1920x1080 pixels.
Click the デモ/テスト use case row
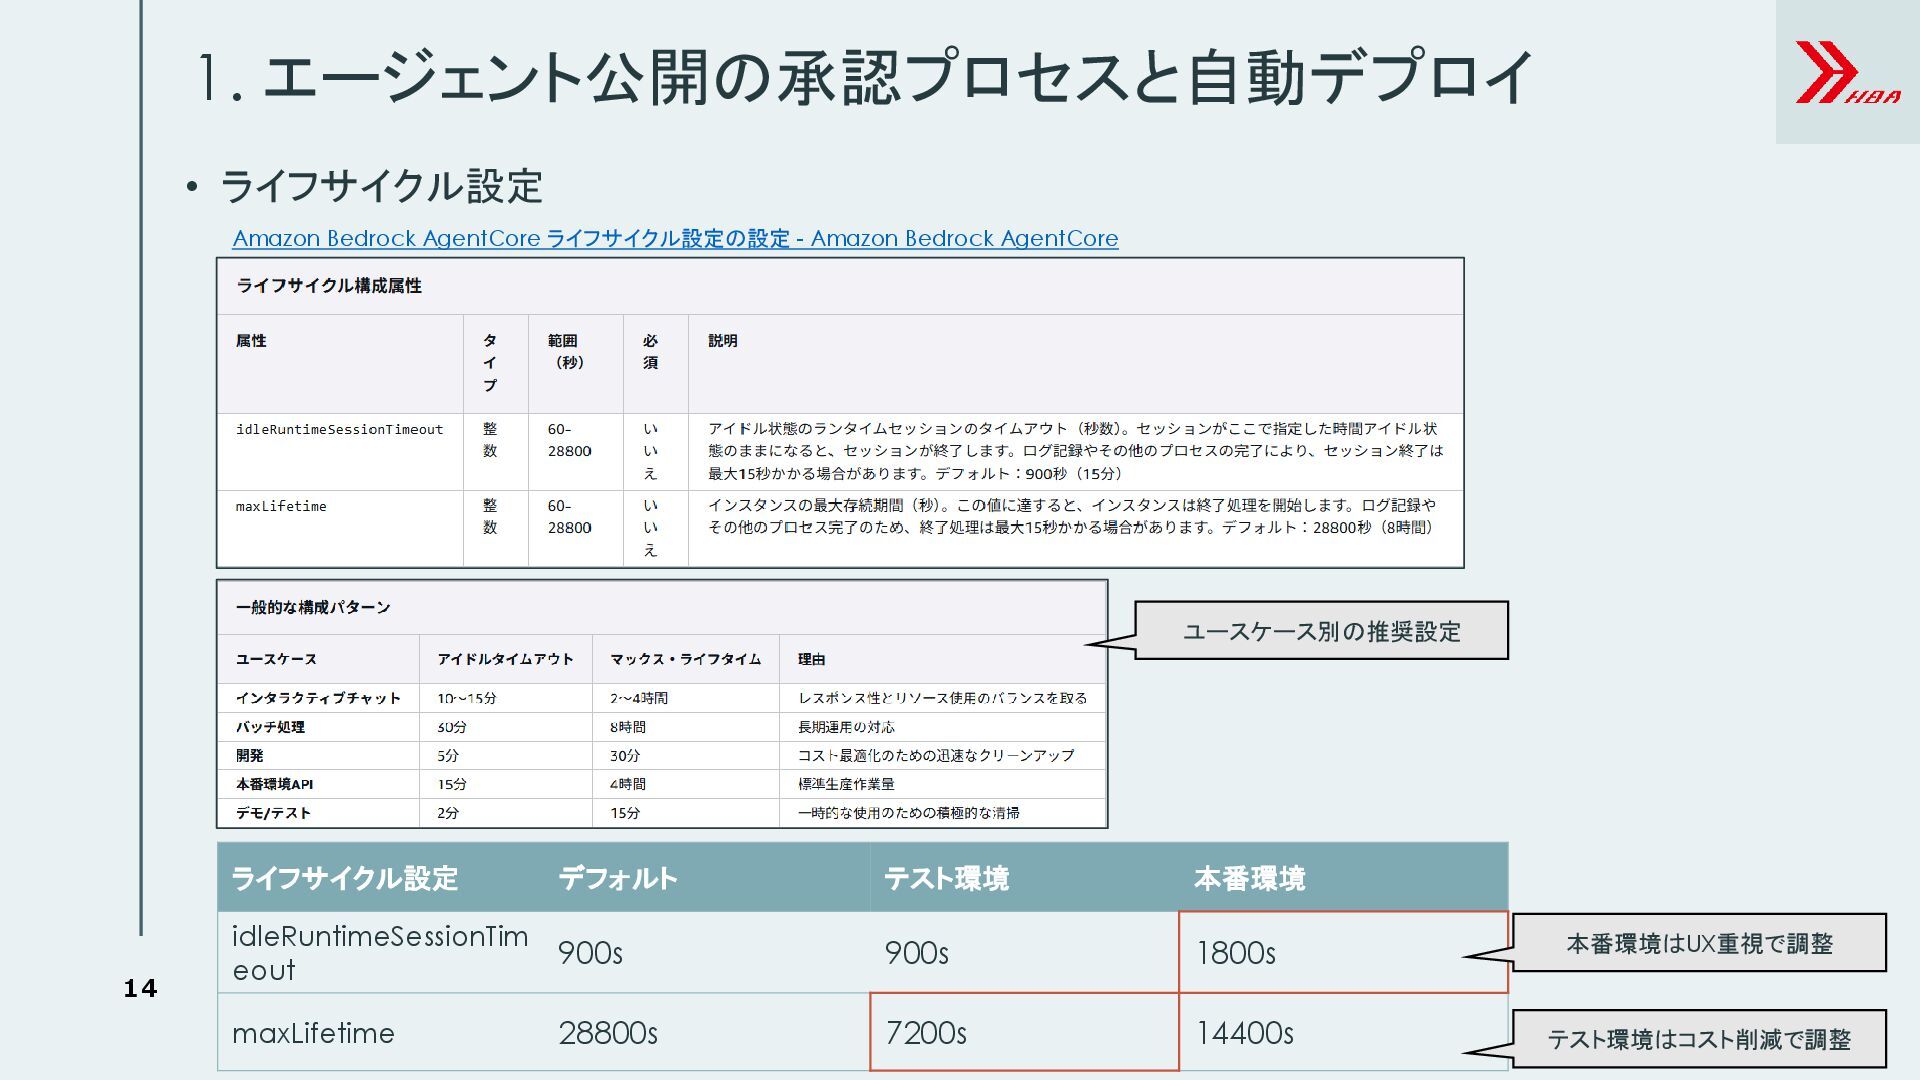click(273, 813)
